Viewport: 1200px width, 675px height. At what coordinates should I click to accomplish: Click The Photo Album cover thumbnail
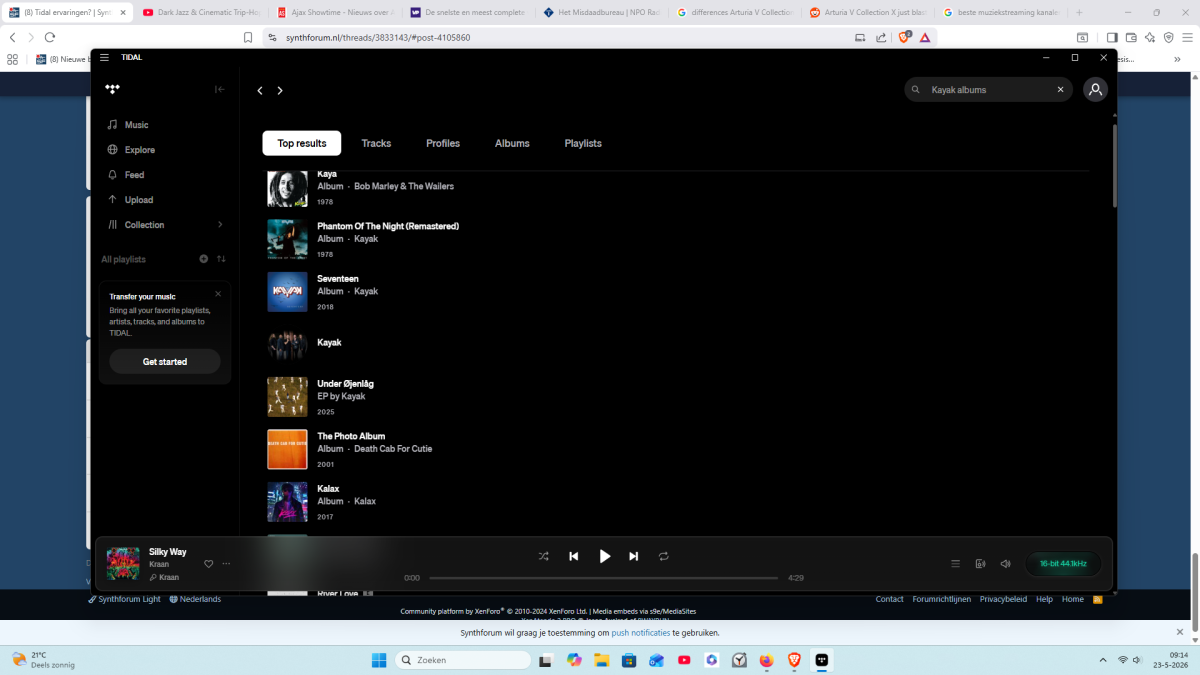tap(287, 449)
